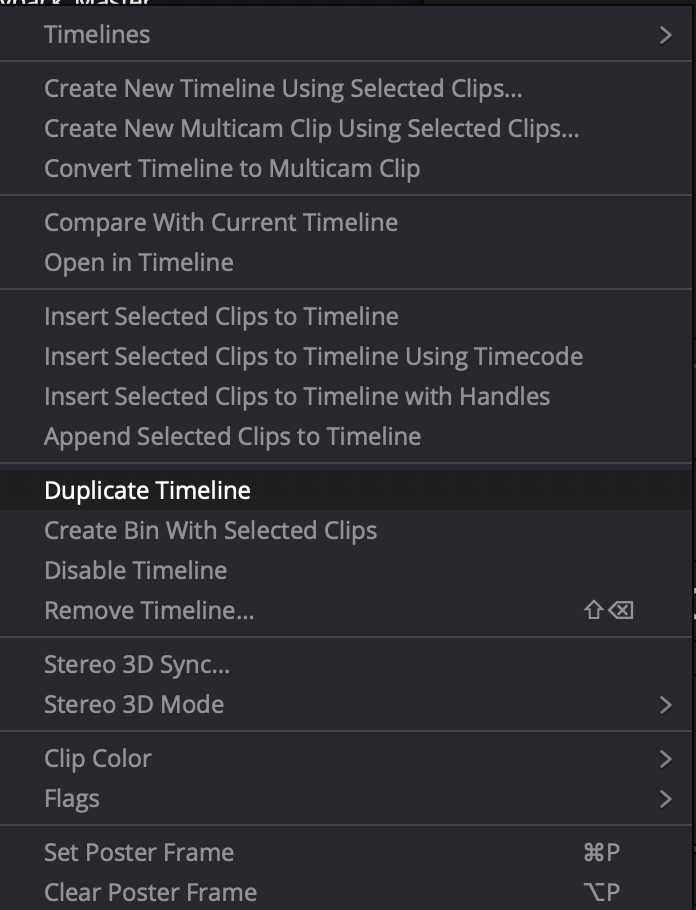Choose Create New Timeline Using Selected Clips
Screen dimensions: 696x910
(x=346, y=89)
